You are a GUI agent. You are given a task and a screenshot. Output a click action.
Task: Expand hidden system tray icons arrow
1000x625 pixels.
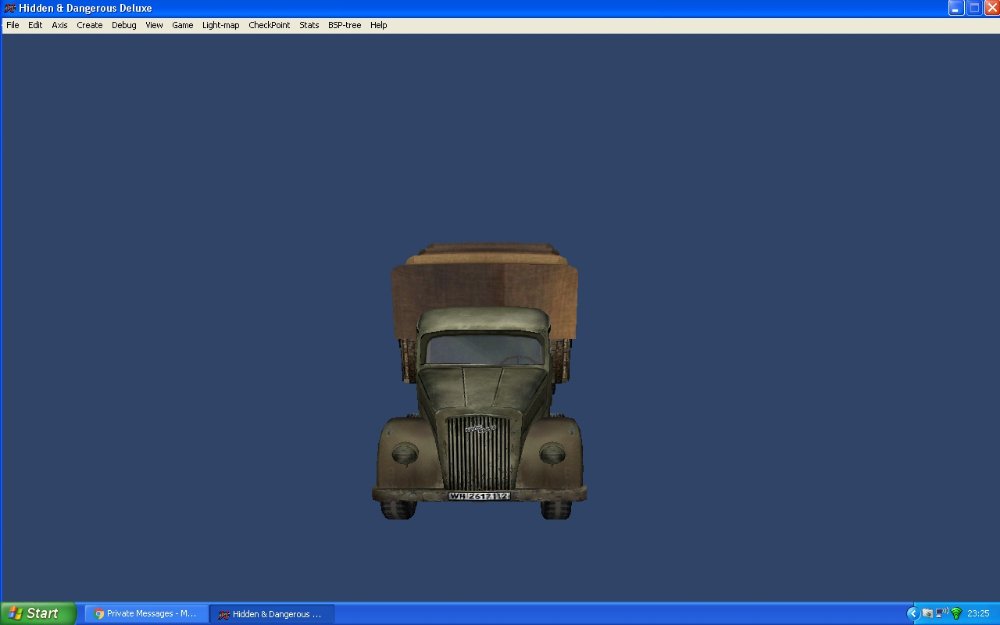coord(912,614)
